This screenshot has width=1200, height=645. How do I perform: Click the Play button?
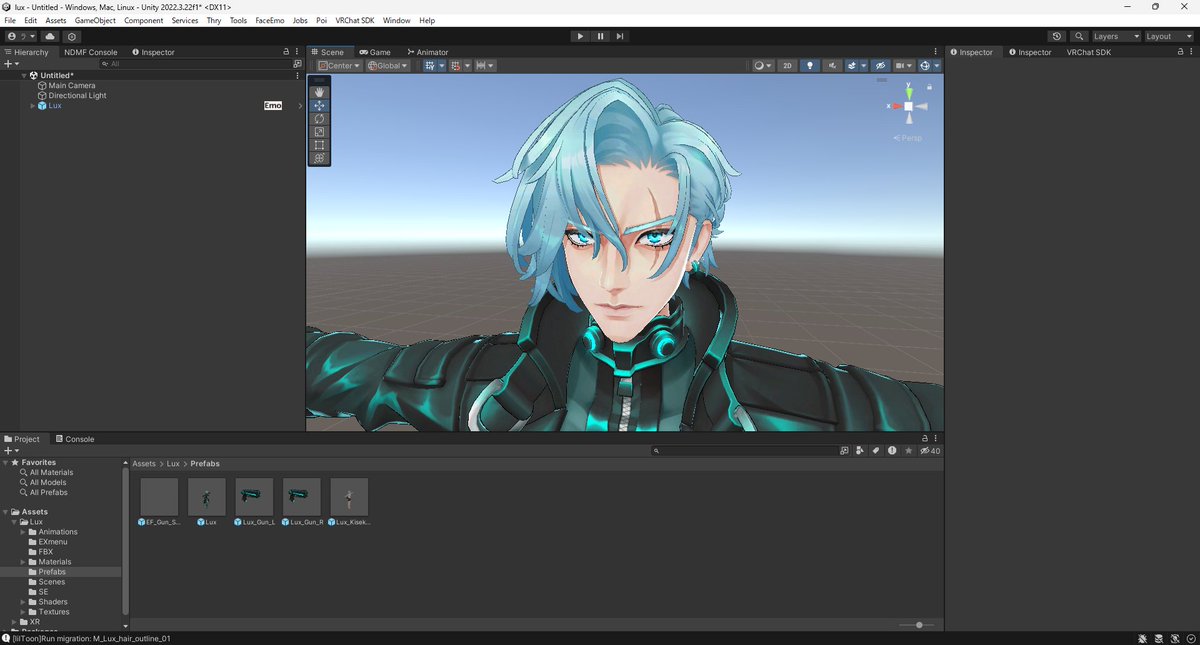pos(580,36)
